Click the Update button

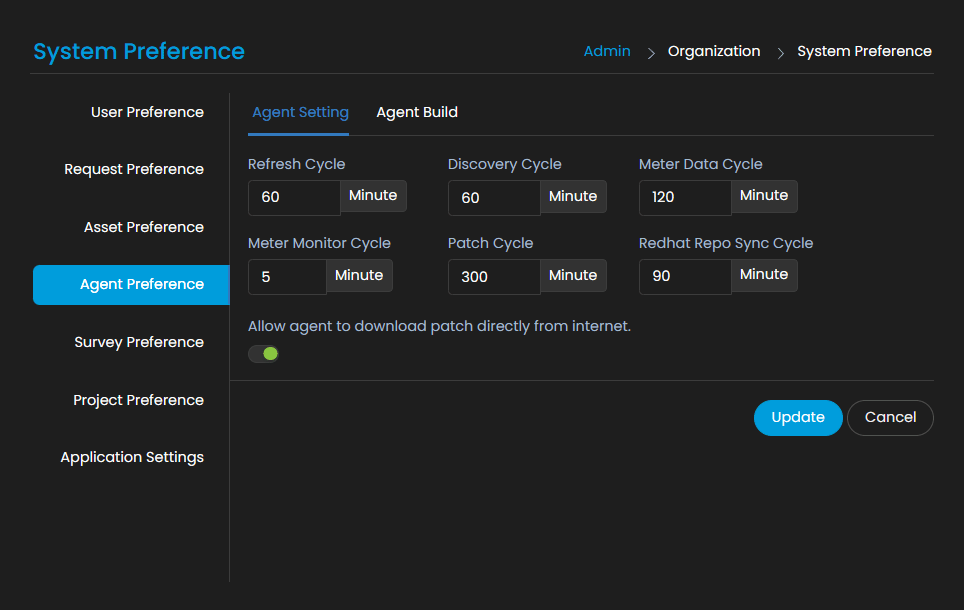[x=797, y=418]
